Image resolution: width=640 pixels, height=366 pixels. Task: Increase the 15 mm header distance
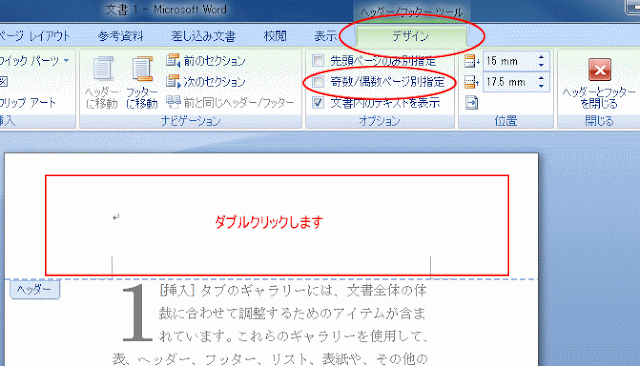(541, 58)
